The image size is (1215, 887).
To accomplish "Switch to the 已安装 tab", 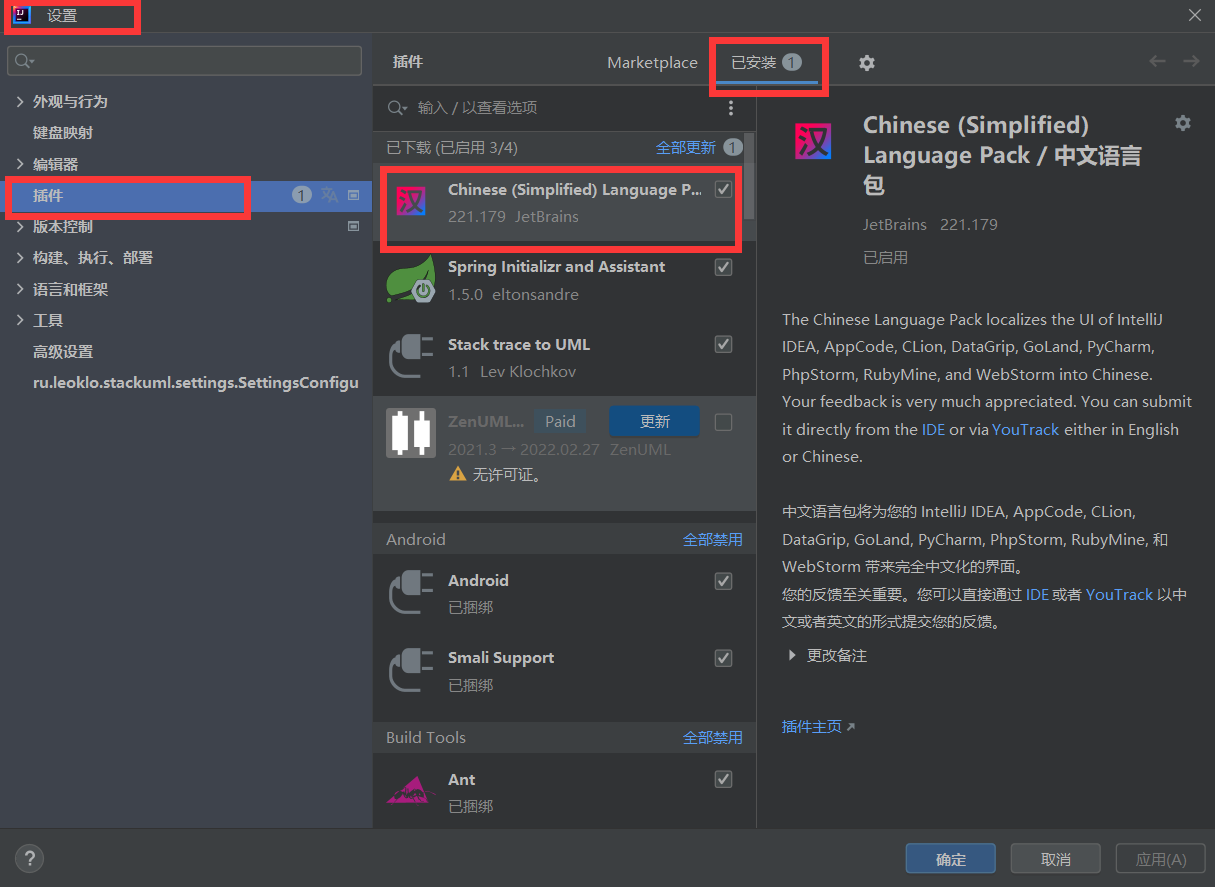I will [x=767, y=62].
